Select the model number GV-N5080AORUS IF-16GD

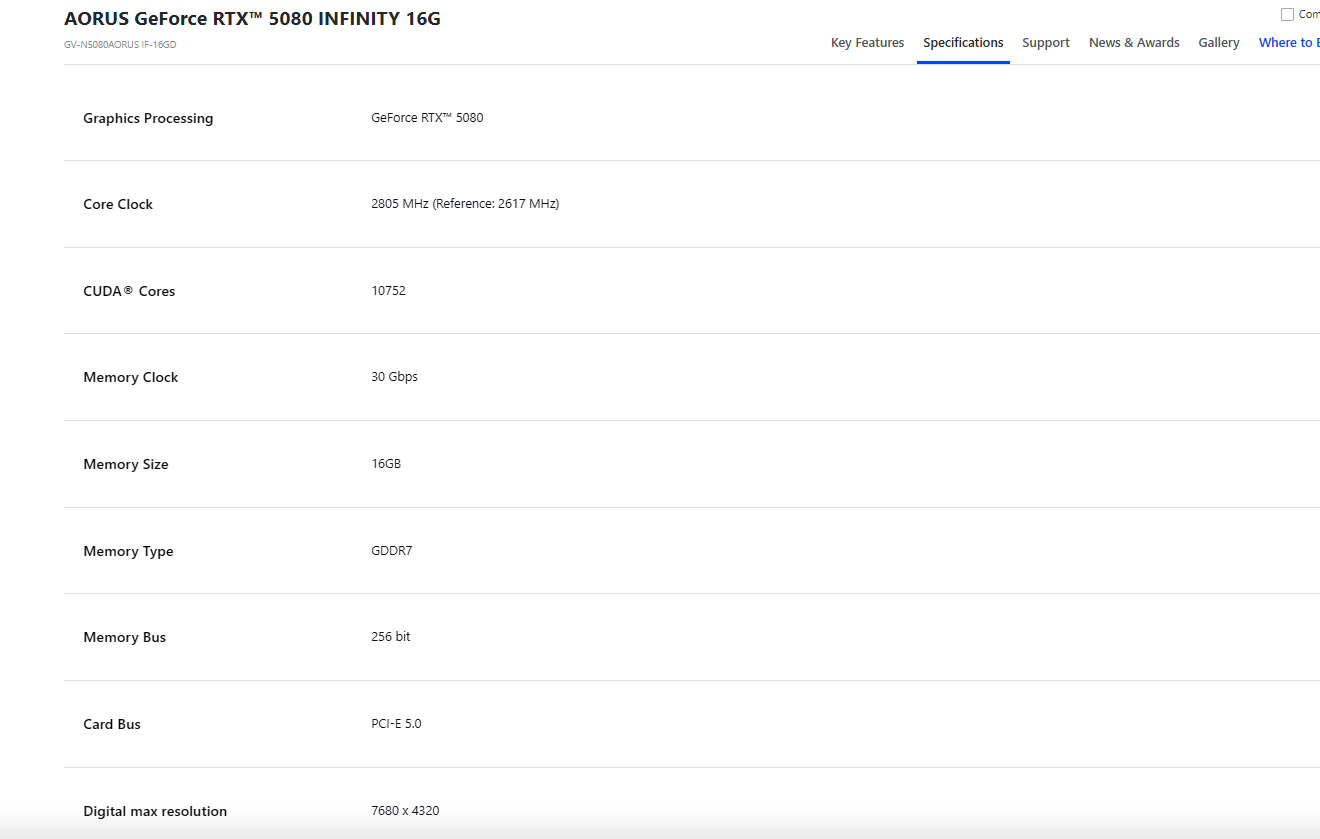point(120,44)
